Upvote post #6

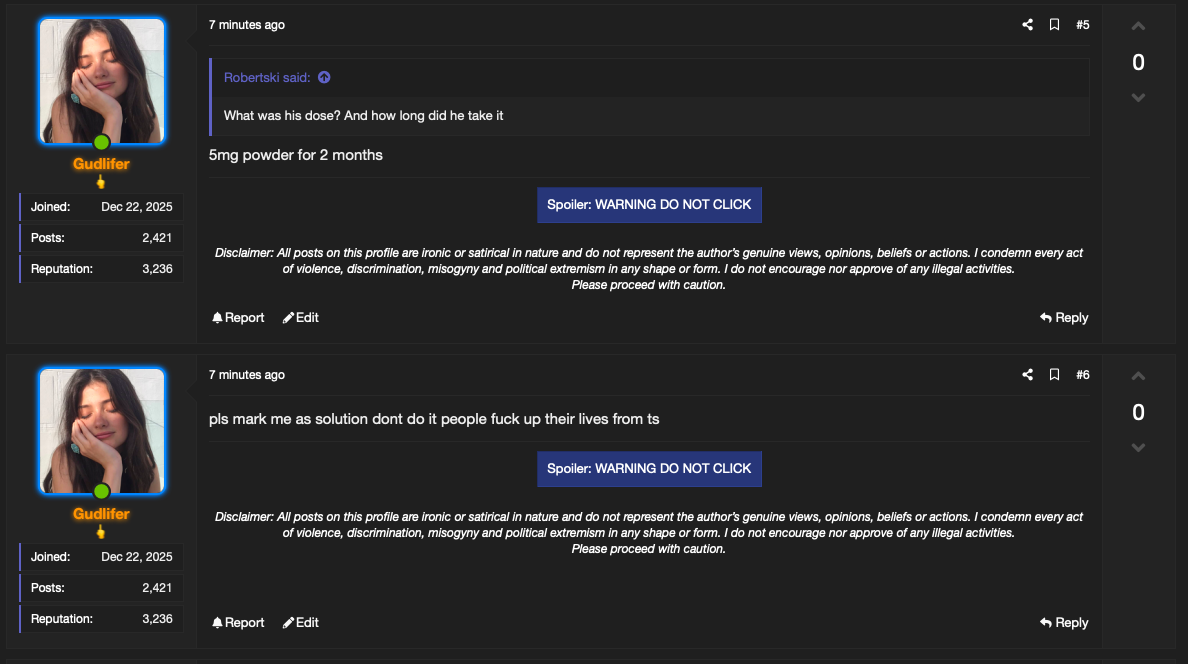1138,376
